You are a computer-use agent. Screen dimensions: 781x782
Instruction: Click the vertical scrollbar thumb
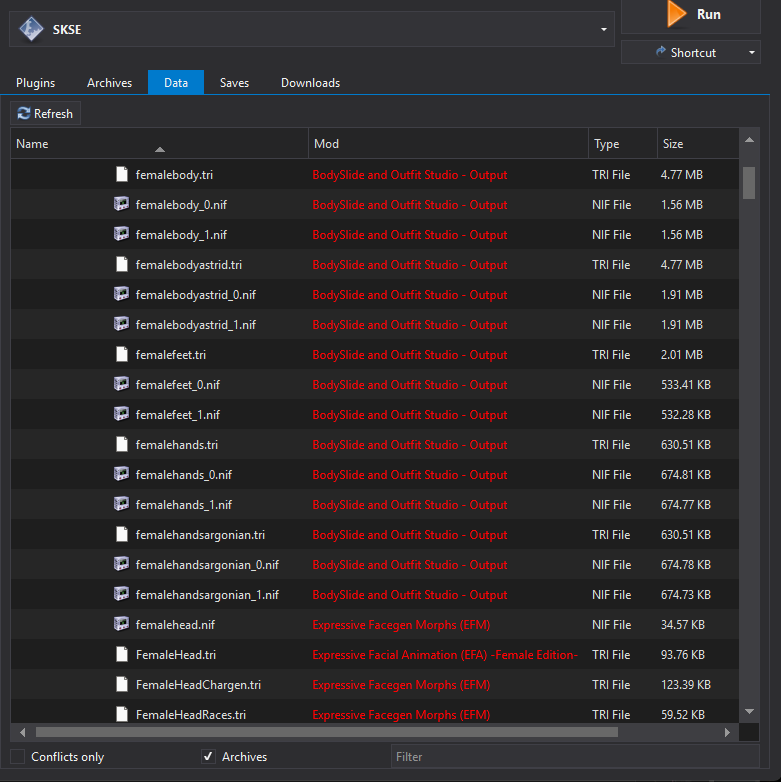pos(749,183)
